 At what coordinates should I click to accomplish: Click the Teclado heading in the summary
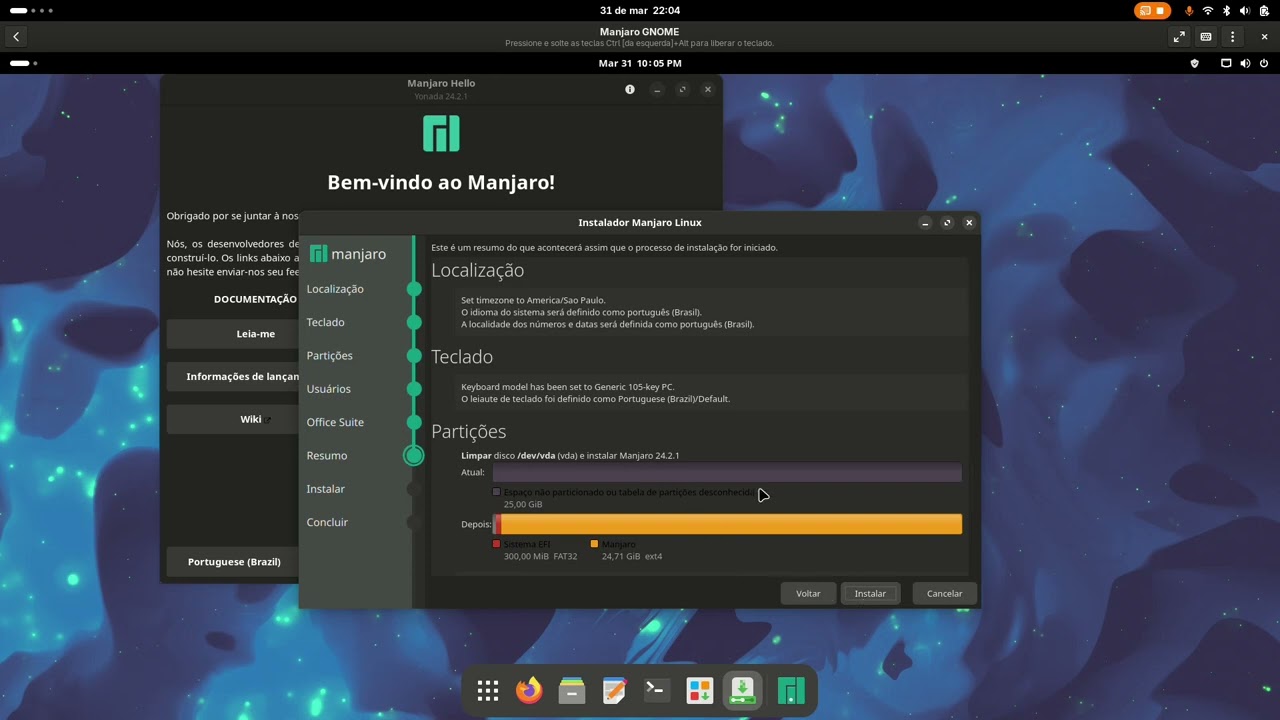[x=462, y=356]
